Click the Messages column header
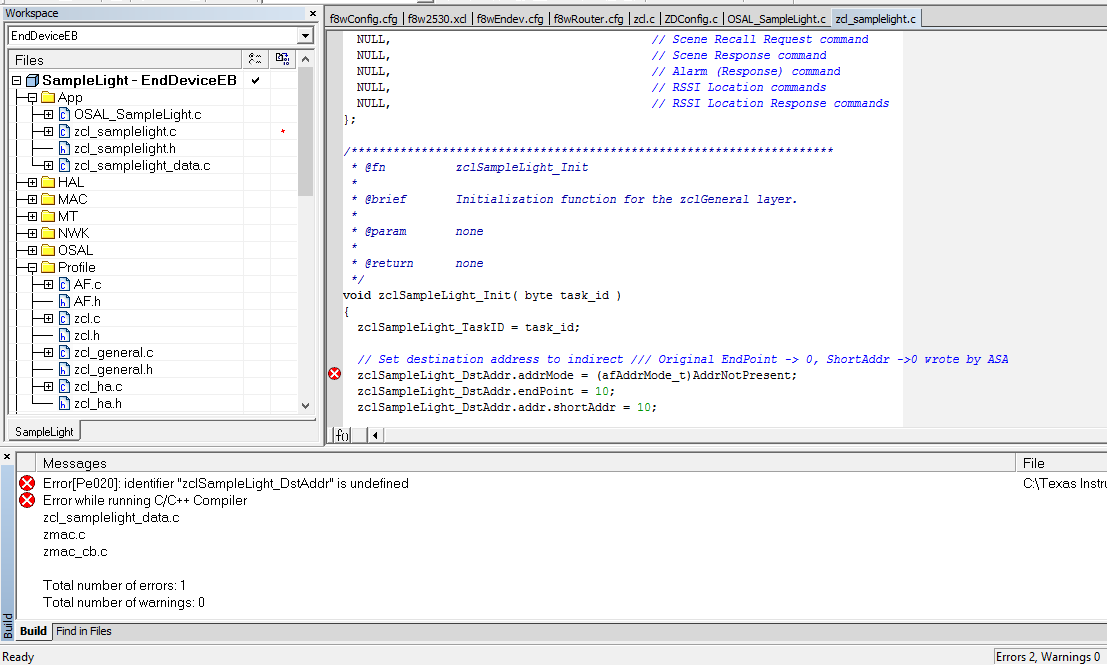The image size is (1107, 665). [x=526, y=463]
